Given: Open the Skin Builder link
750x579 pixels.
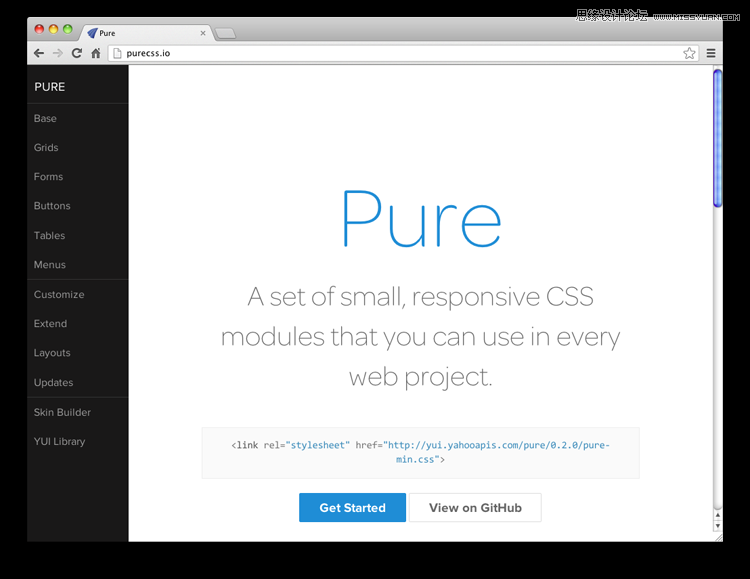Looking at the screenshot, I should (62, 412).
